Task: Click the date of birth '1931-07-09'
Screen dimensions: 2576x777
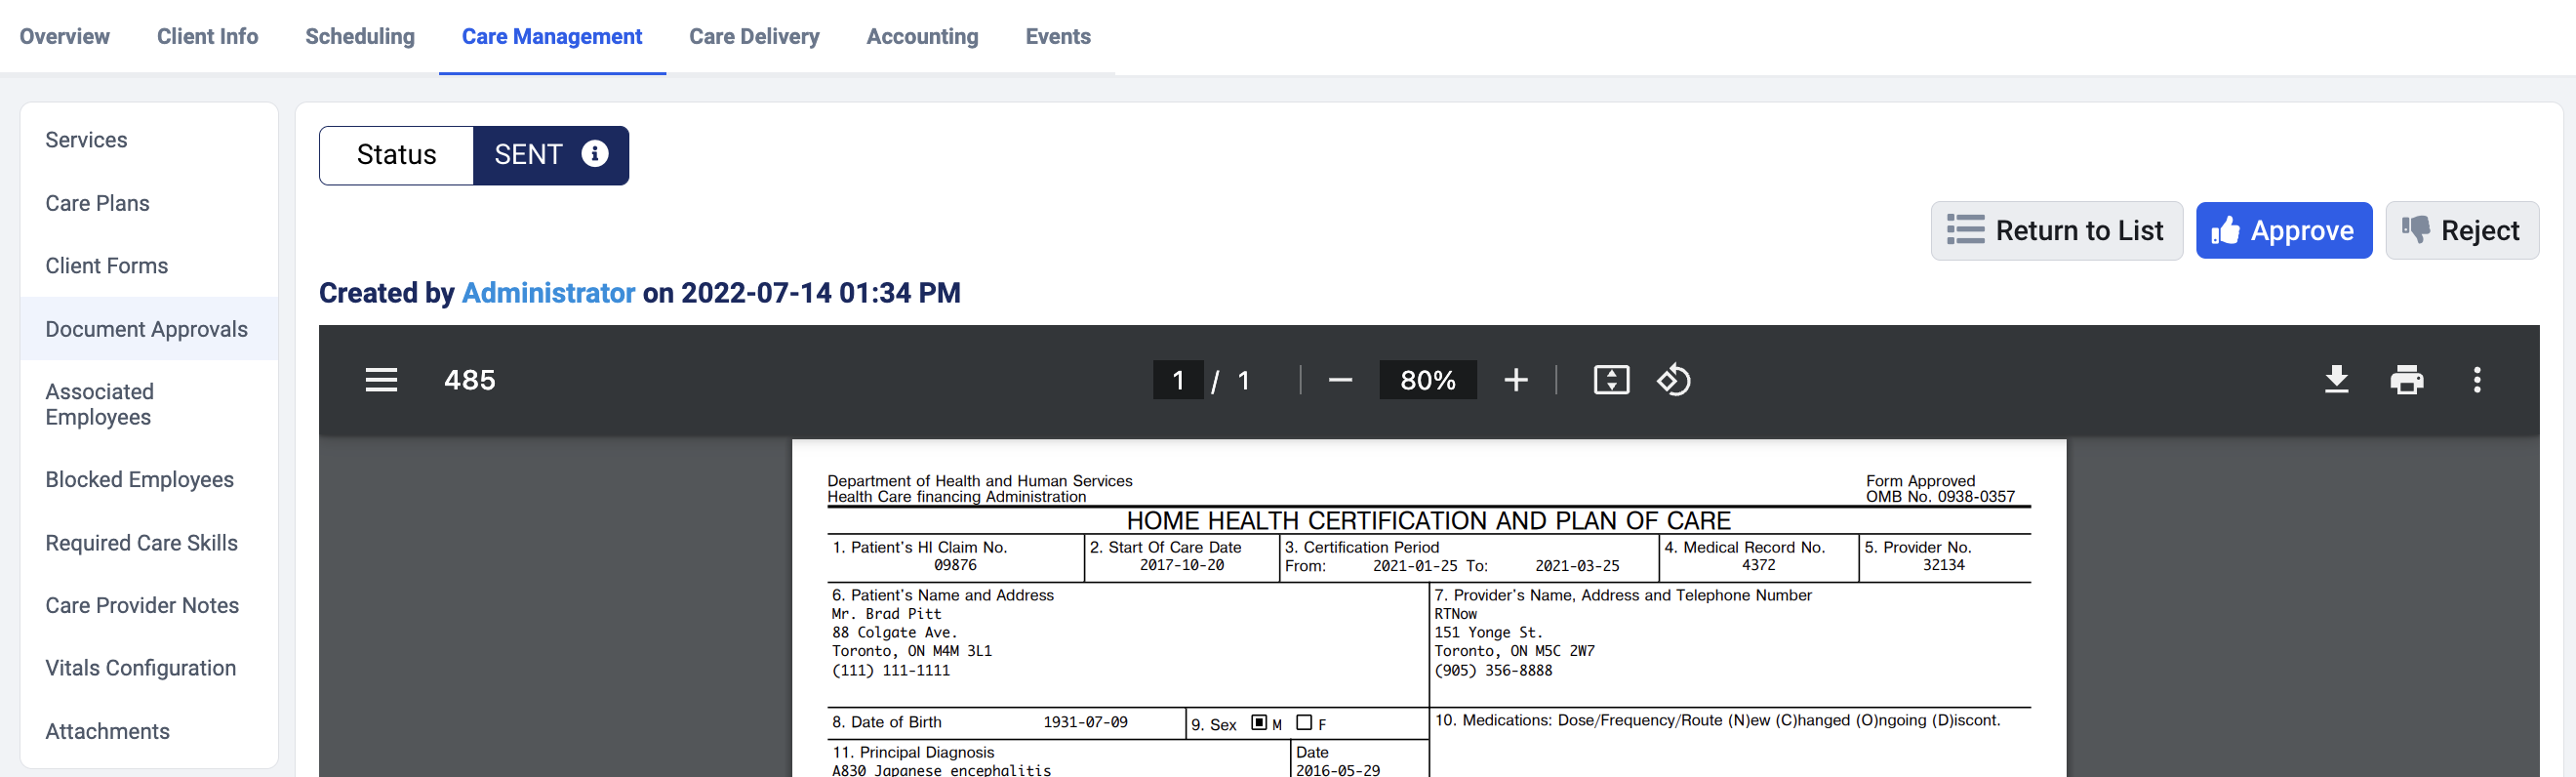Action: click(1085, 722)
